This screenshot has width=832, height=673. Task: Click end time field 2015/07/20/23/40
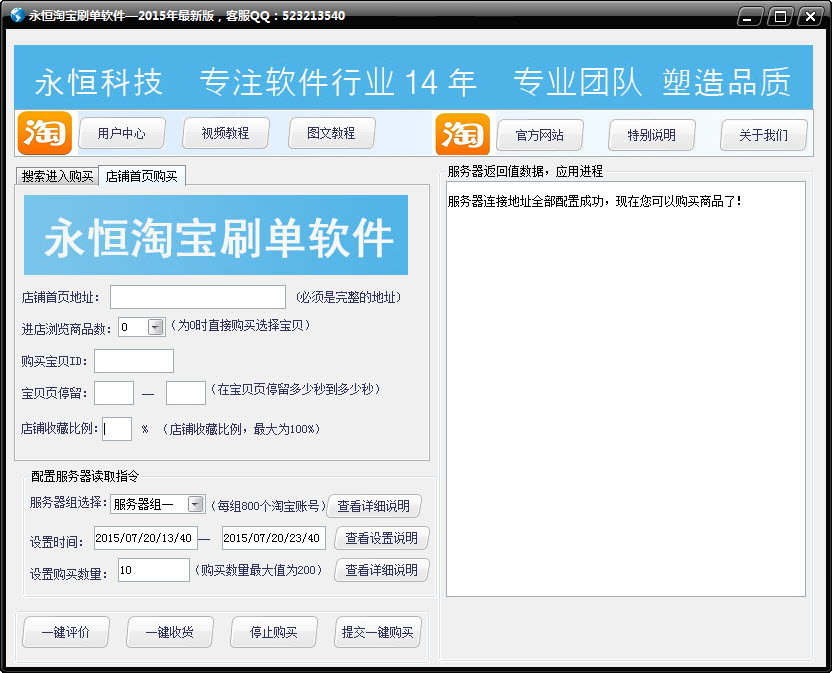click(274, 538)
